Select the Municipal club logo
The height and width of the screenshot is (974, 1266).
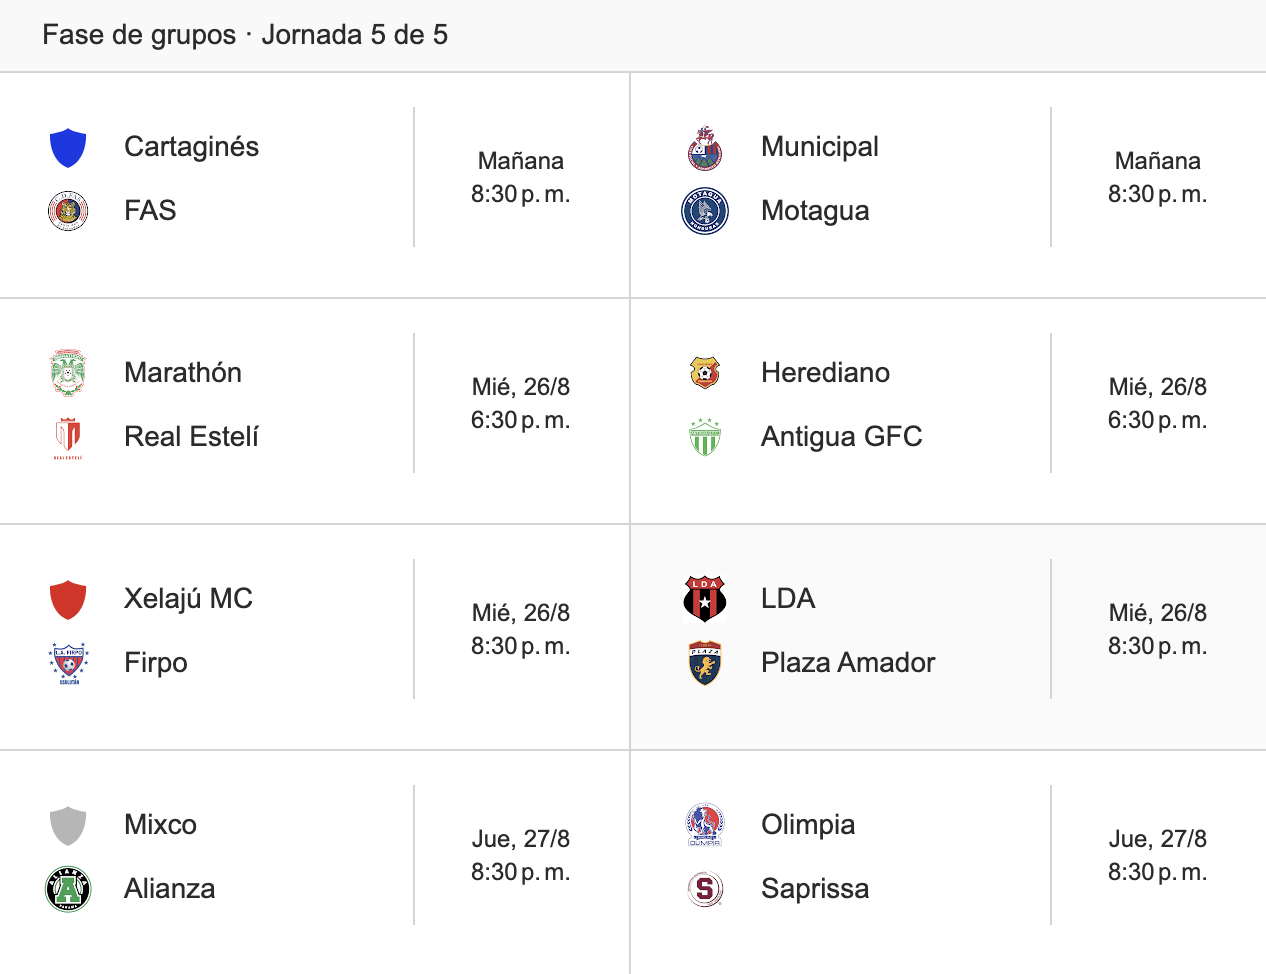pos(705,148)
